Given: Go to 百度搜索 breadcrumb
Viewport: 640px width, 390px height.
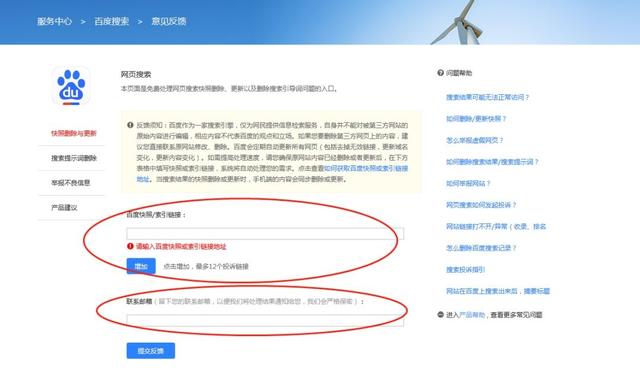Looking at the screenshot, I should tap(111, 21).
